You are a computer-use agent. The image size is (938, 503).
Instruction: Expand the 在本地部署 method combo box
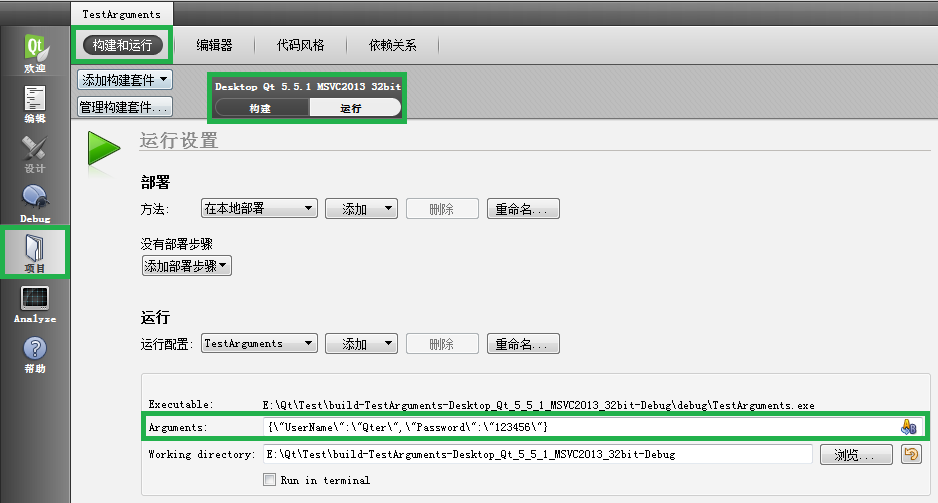259,208
